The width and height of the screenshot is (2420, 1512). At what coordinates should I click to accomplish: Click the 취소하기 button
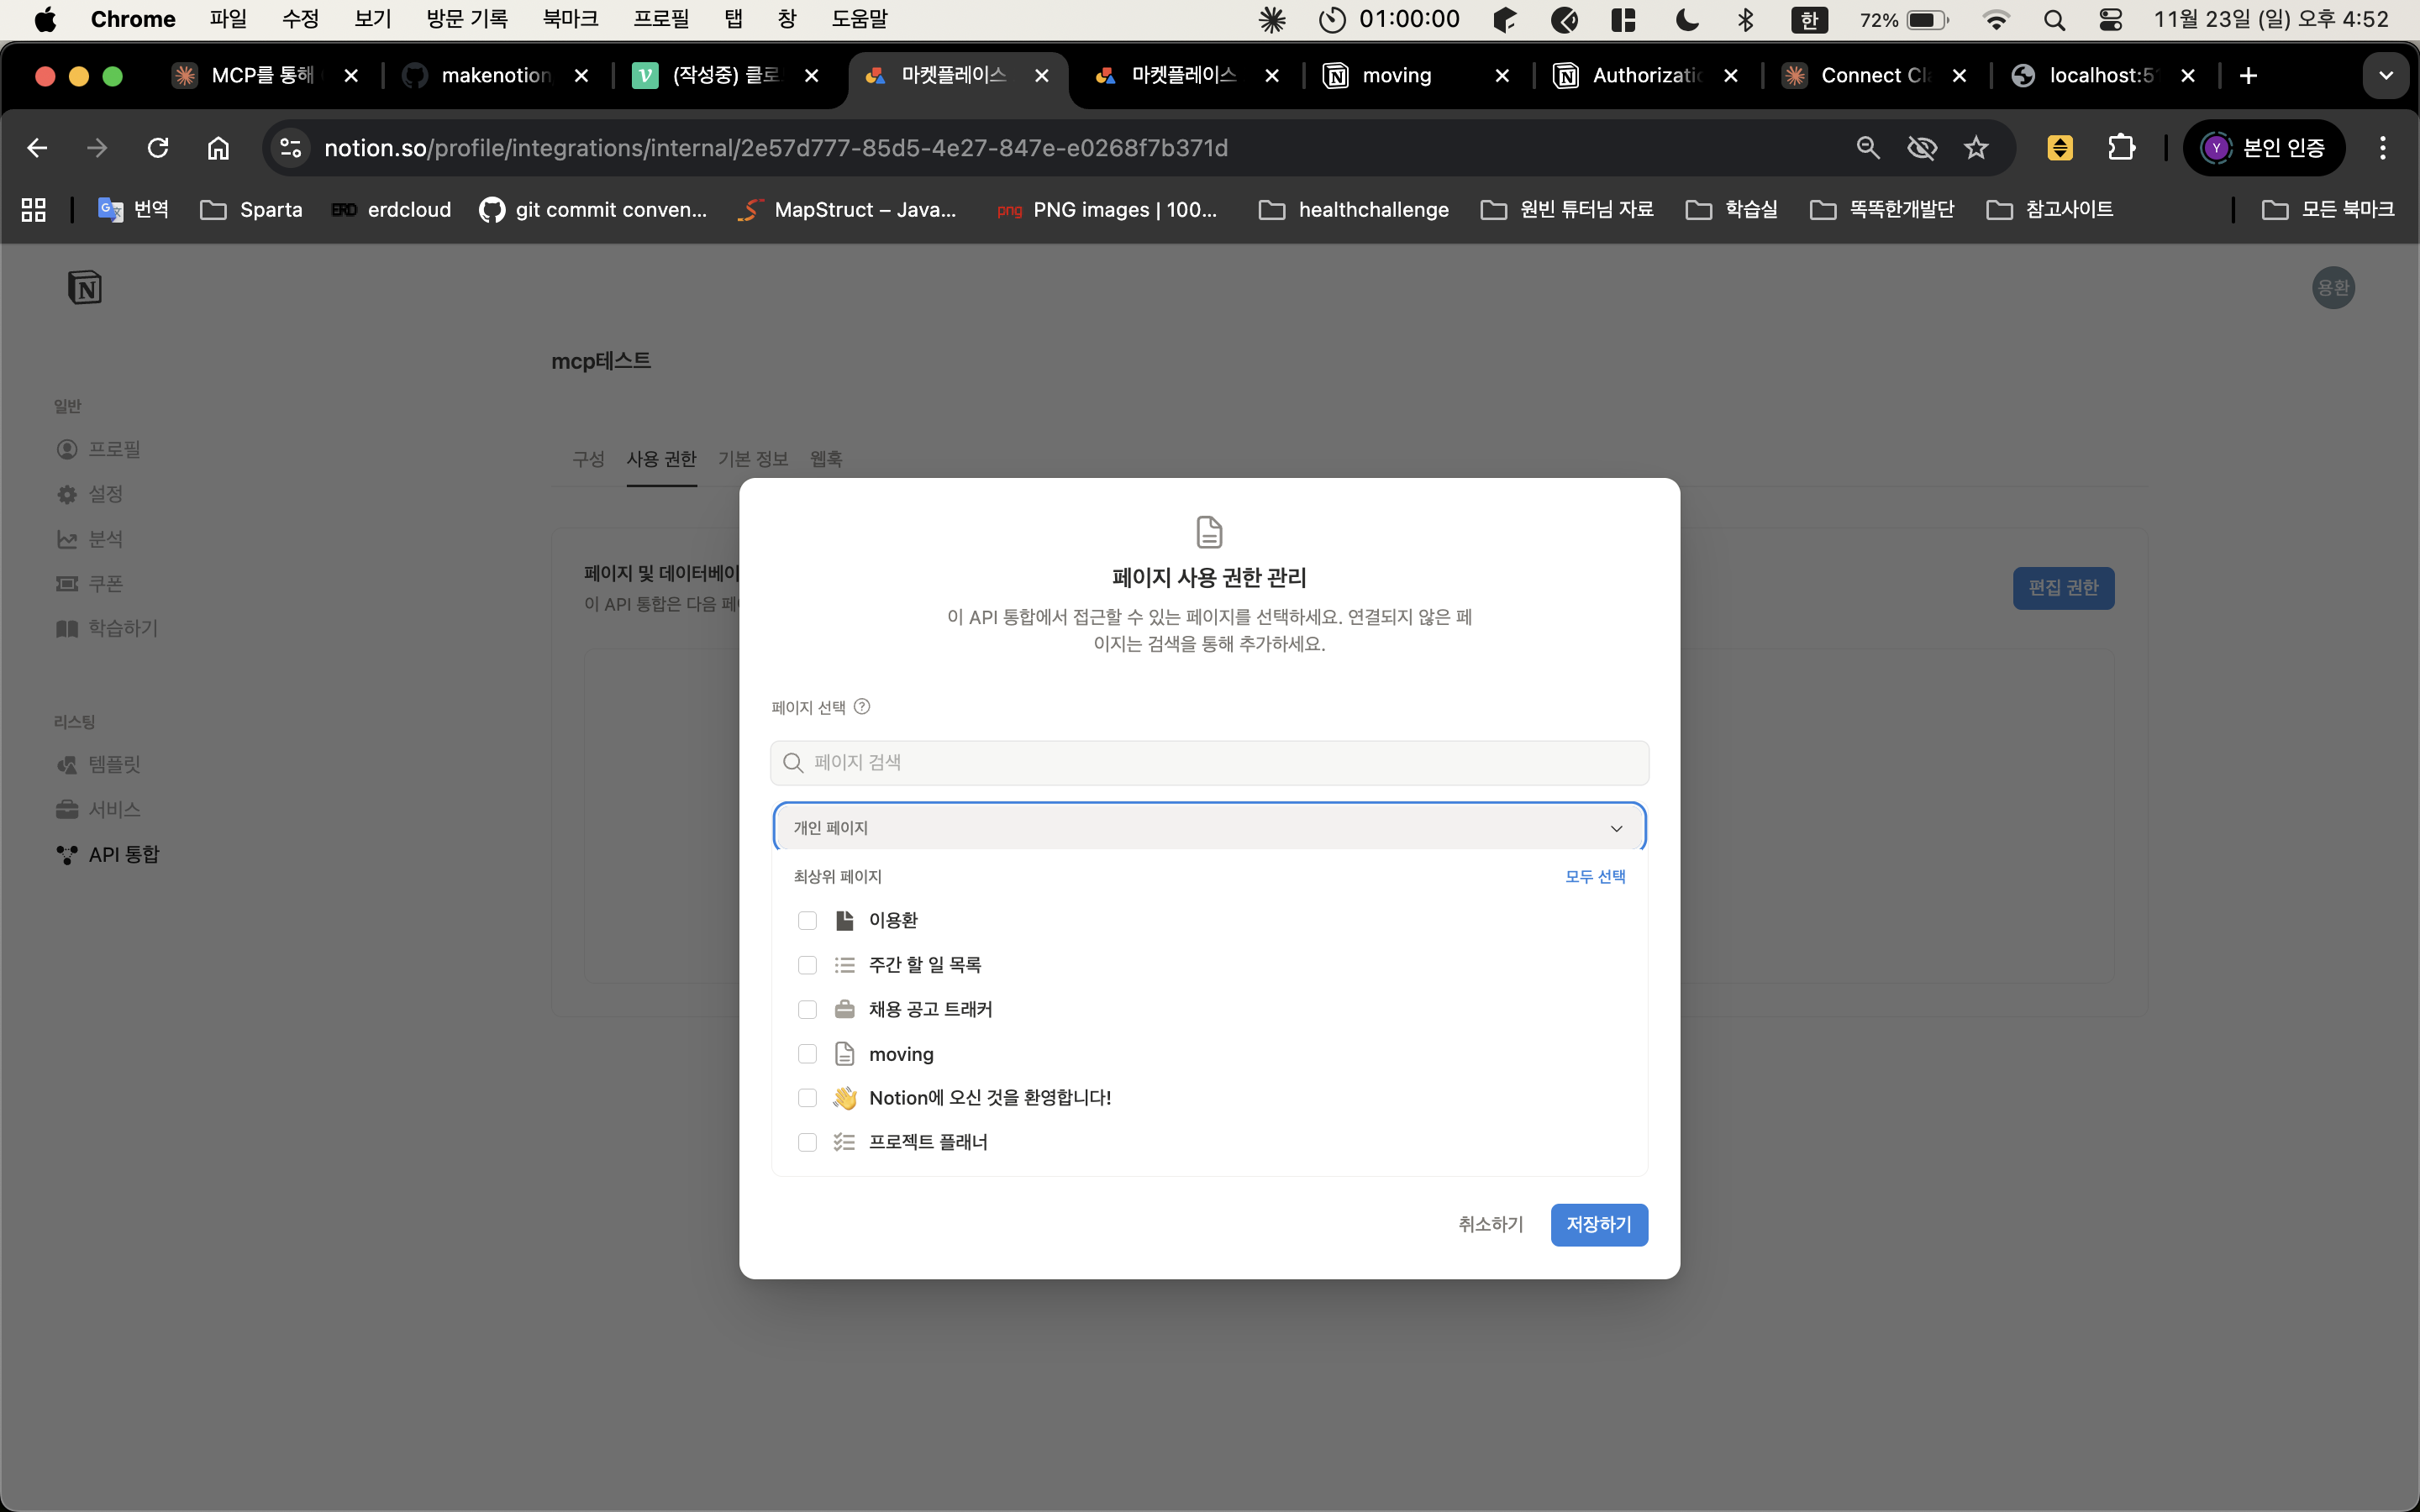click(x=1490, y=1224)
